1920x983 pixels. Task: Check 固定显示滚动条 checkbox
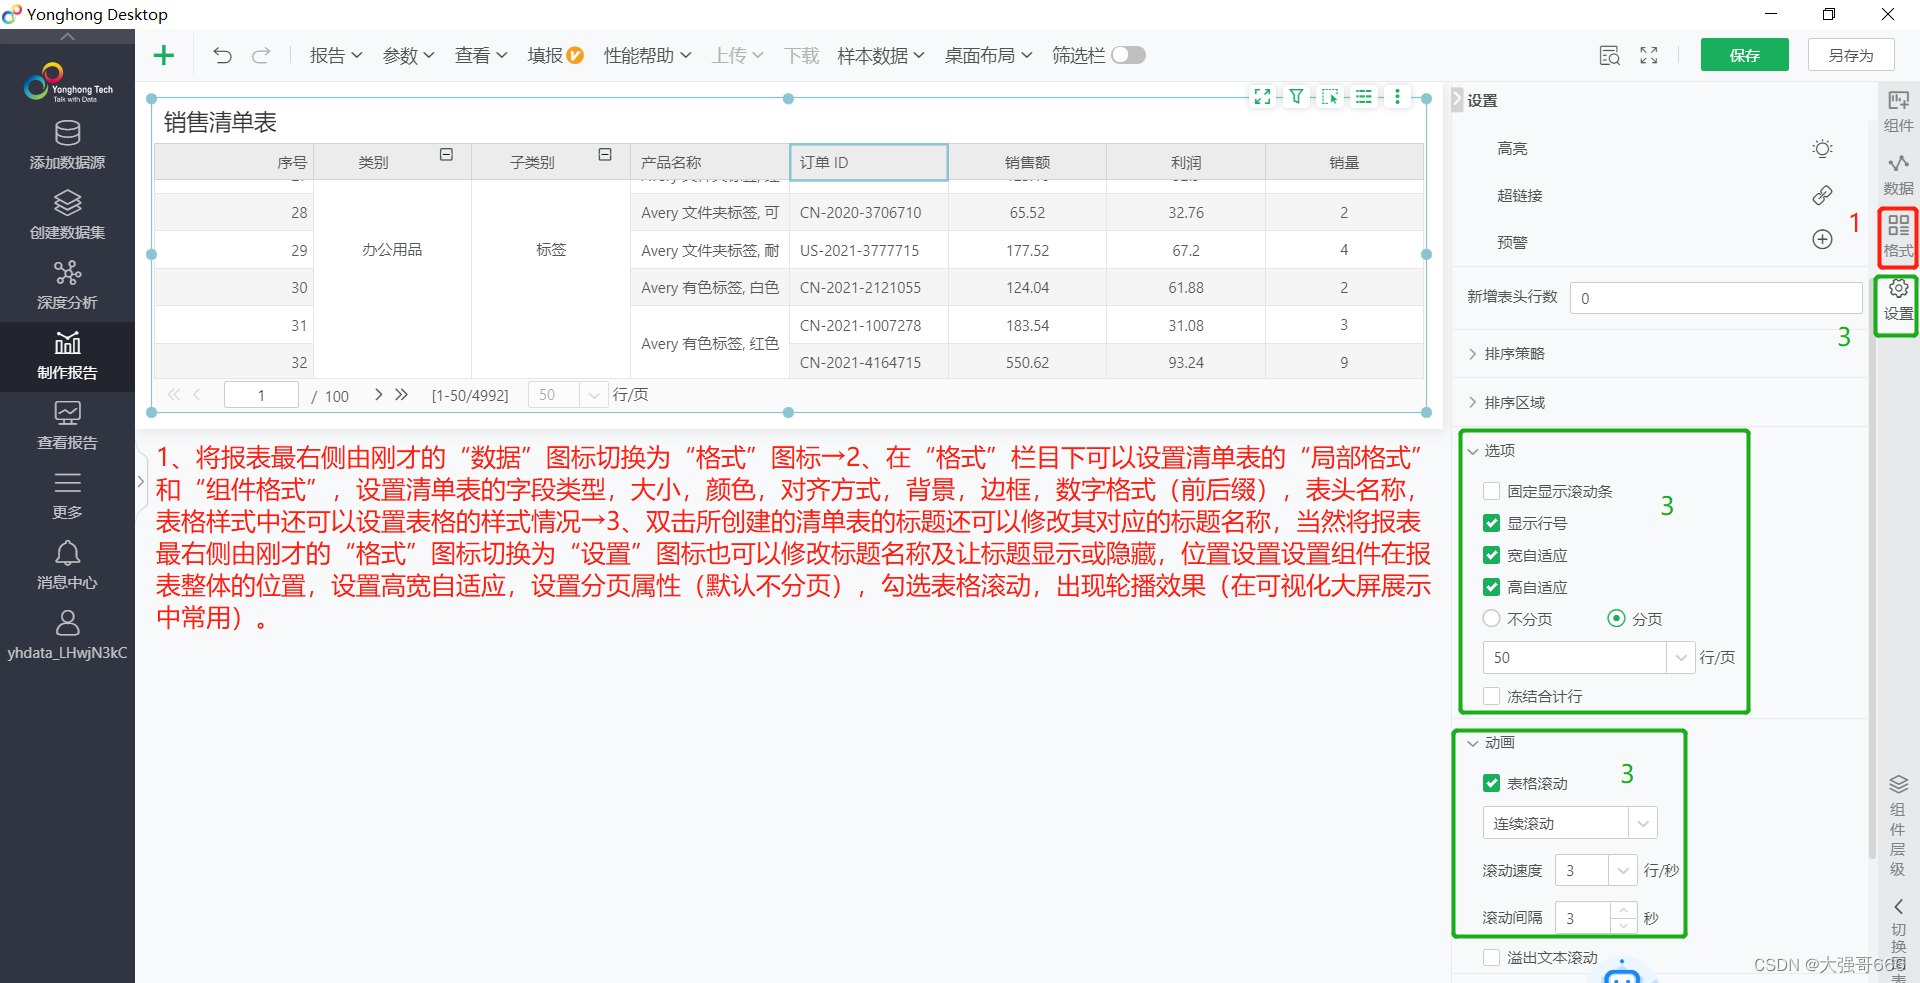(x=1491, y=491)
